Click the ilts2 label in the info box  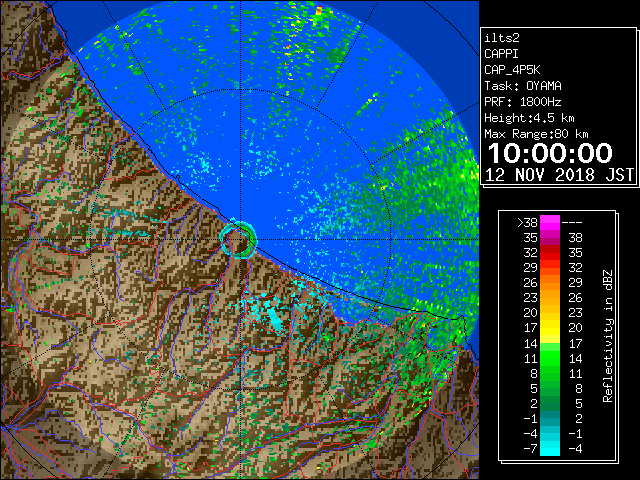point(502,38)
